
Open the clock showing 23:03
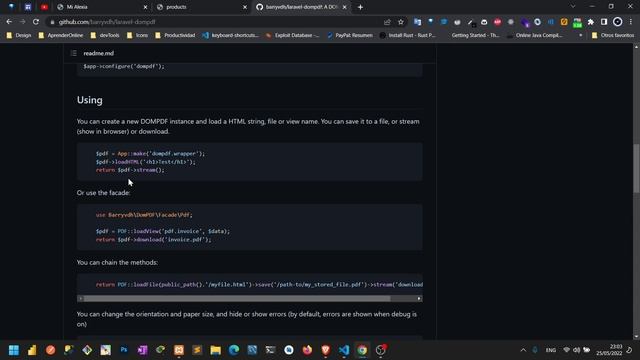[609, 350]
